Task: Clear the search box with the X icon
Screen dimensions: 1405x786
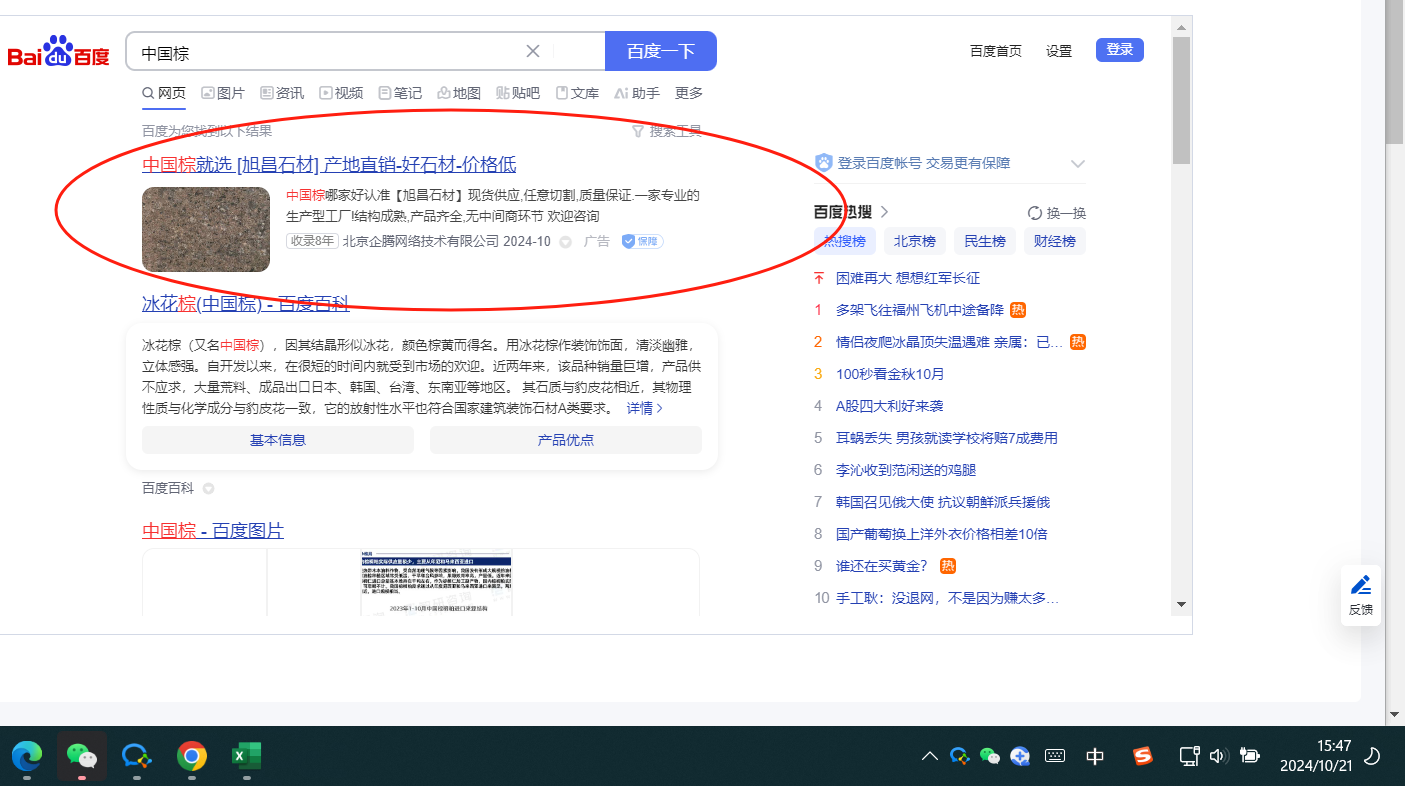Action: point(533,51)
